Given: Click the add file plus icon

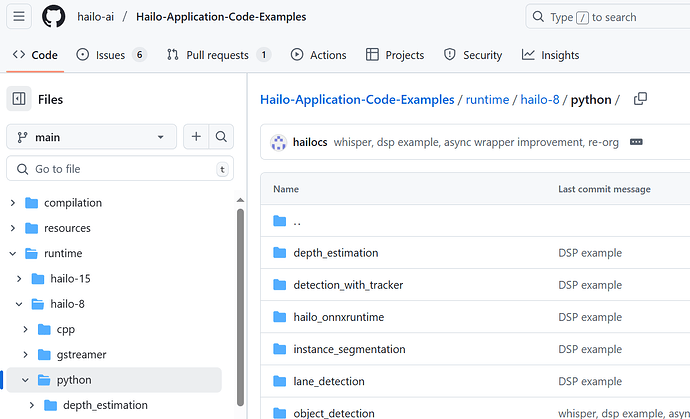Looking at the screenshot, I should (x=196, y=137).
